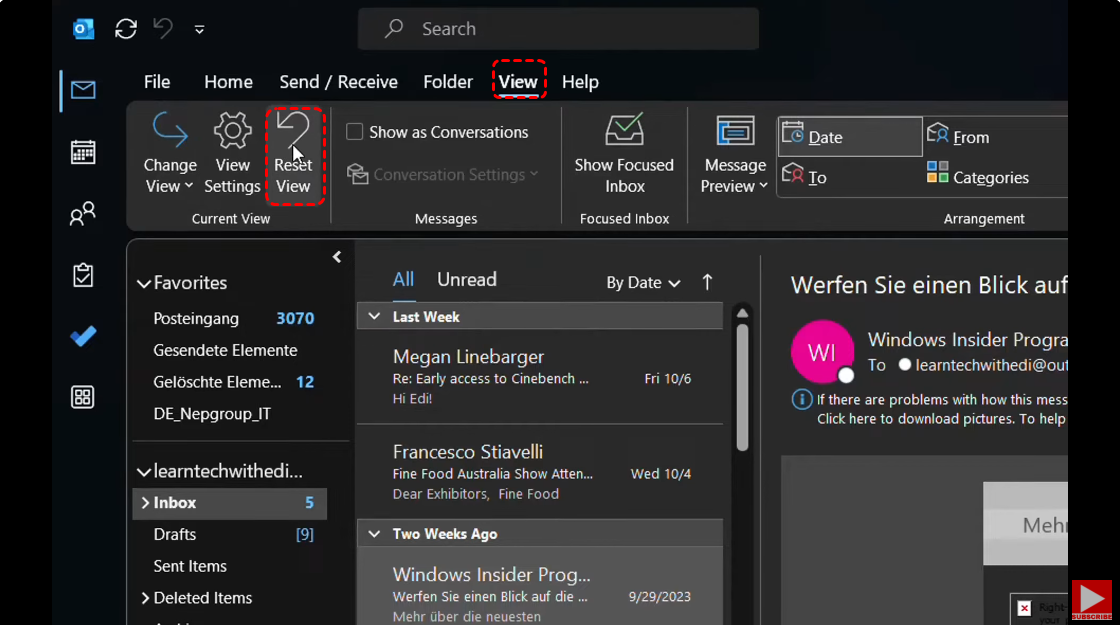Open the Folder ribbon tab
This screenshot has height=625, width=1120.
coord(447,82)
